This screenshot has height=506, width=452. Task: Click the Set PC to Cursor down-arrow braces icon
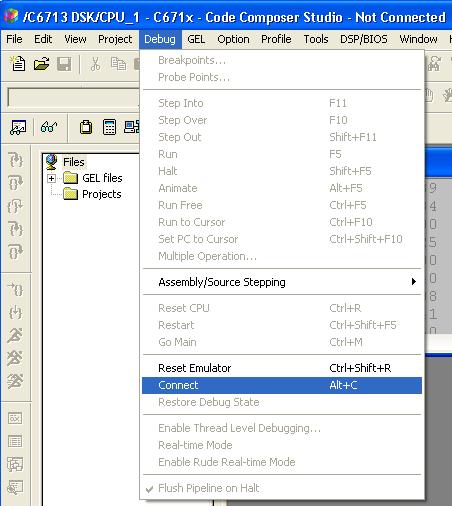[15, 312]
